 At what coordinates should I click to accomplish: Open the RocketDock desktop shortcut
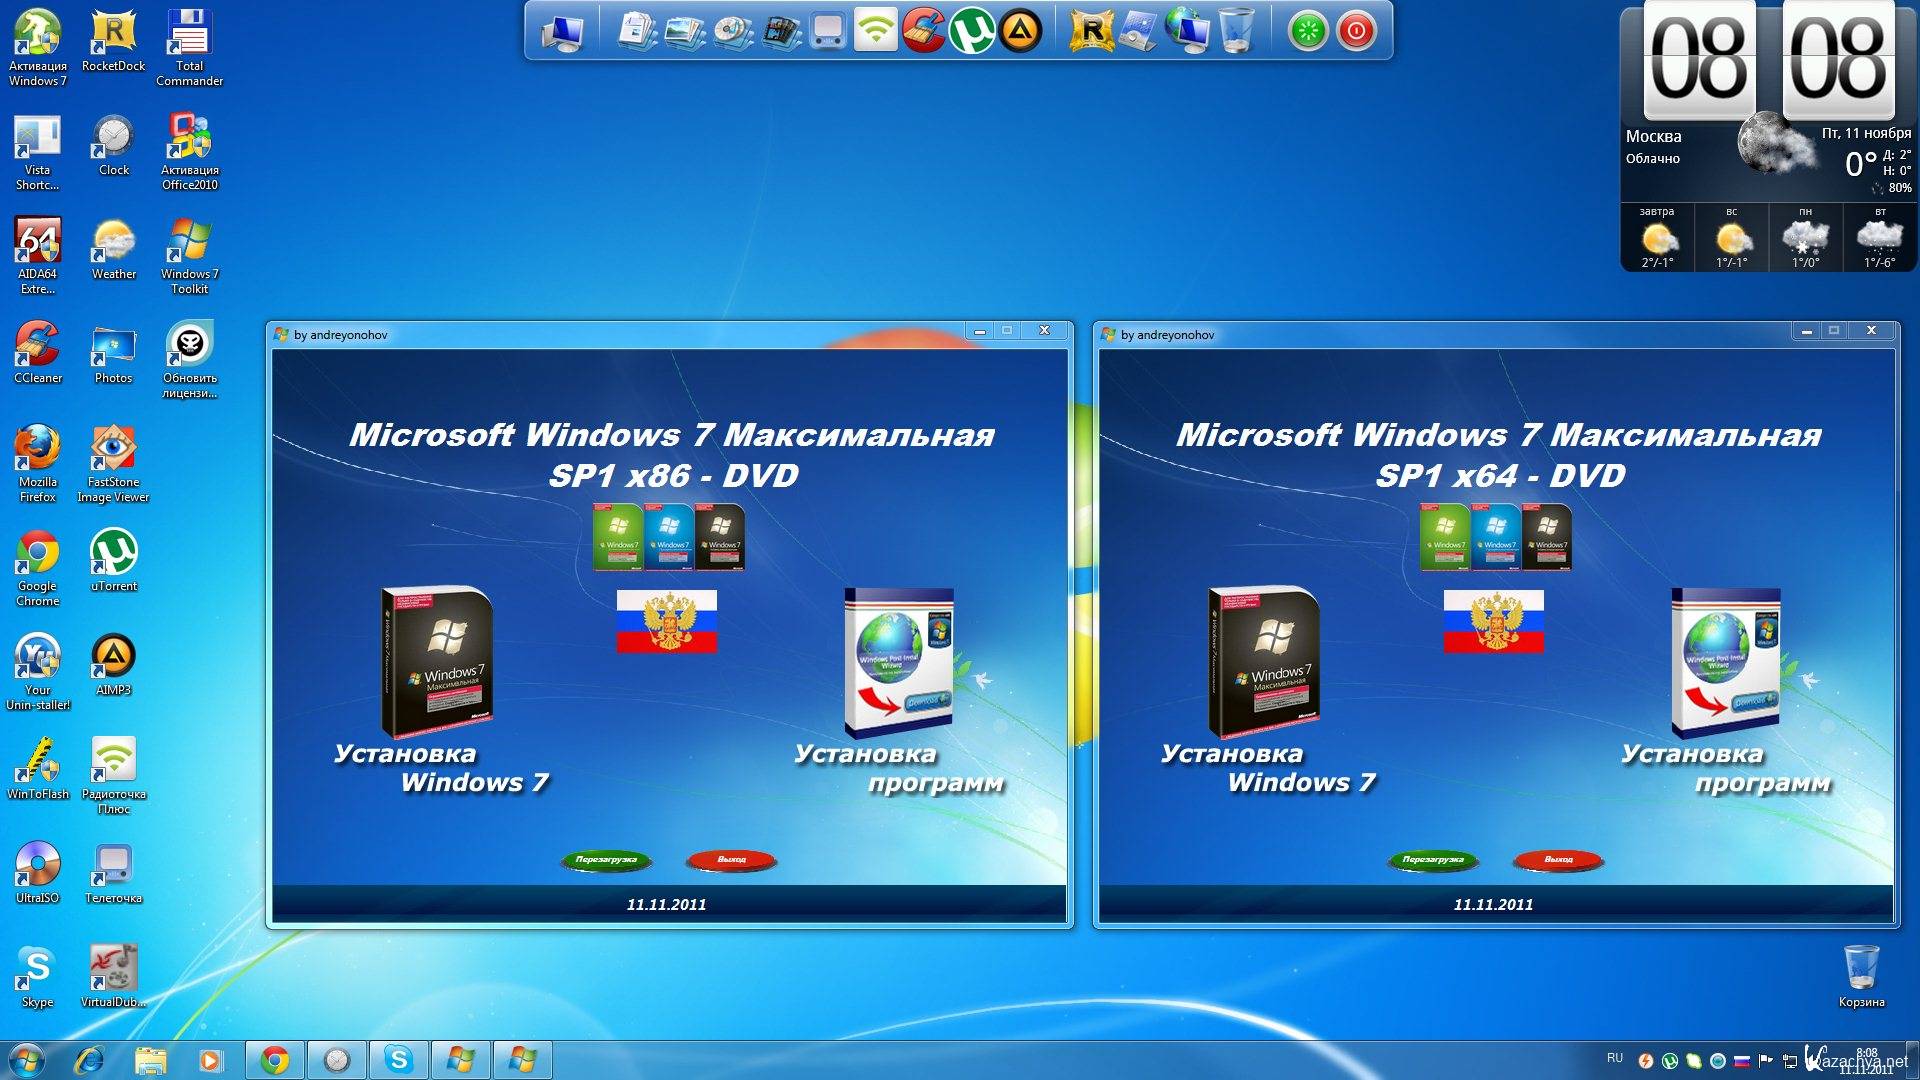pos(113,41)
